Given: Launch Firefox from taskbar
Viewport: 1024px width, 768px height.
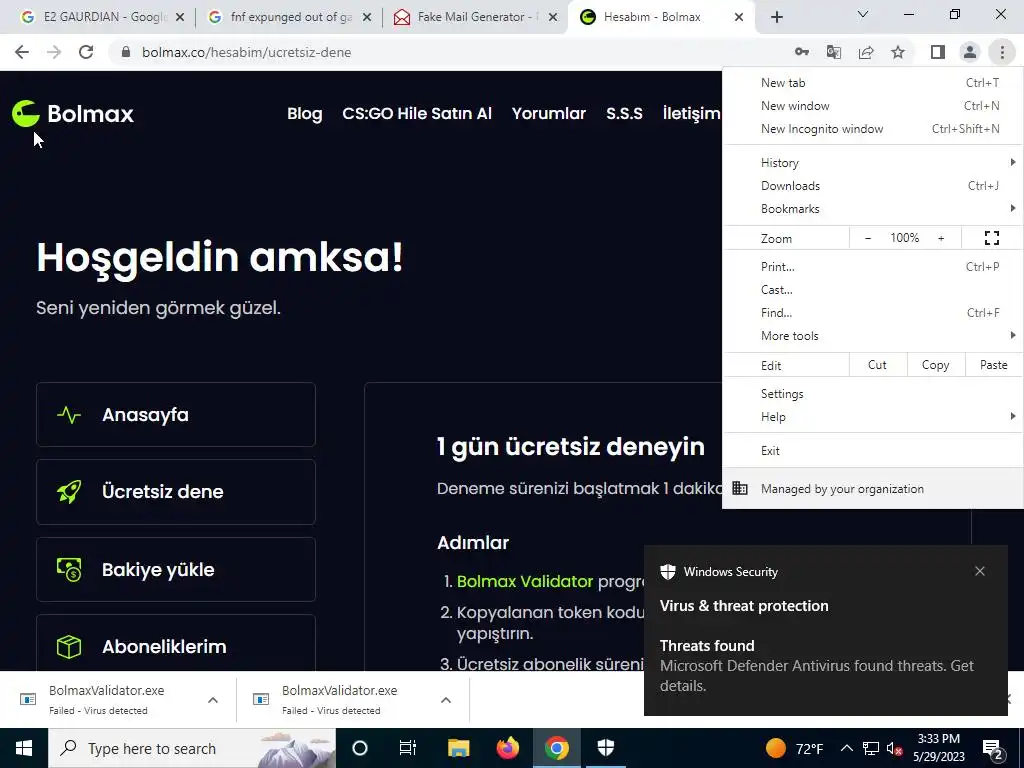Looking at the screenshot, I should [507, 748].
